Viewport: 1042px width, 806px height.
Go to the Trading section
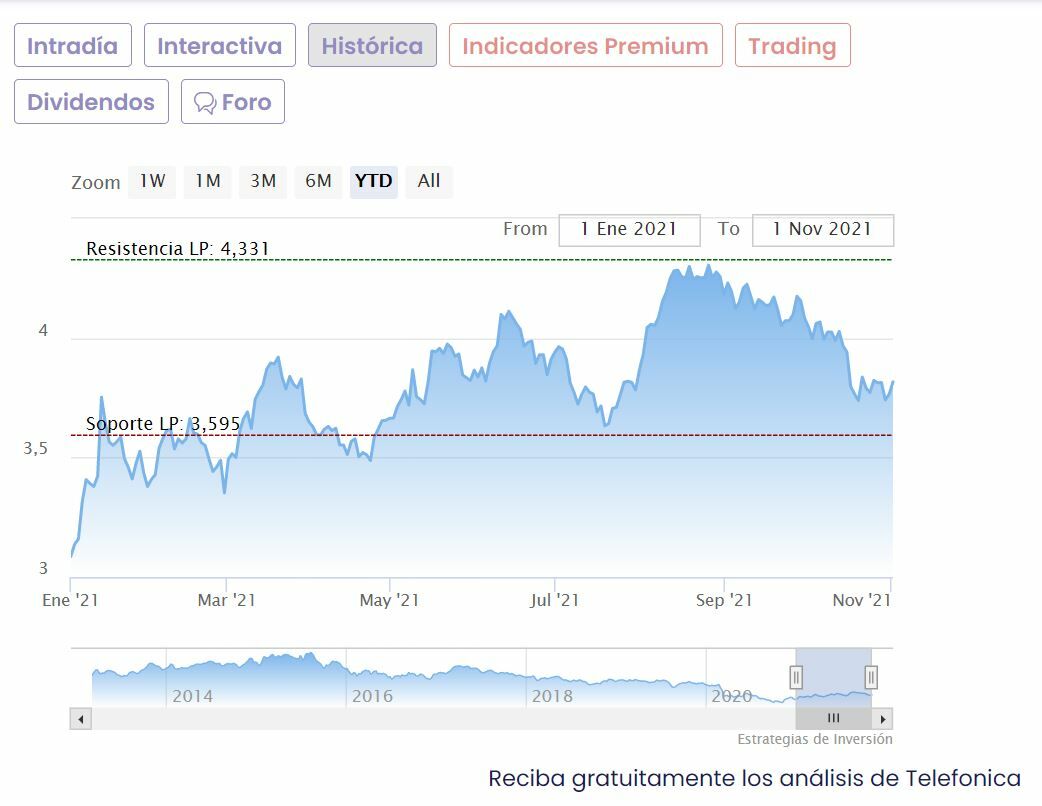click(x=792, y=46)
